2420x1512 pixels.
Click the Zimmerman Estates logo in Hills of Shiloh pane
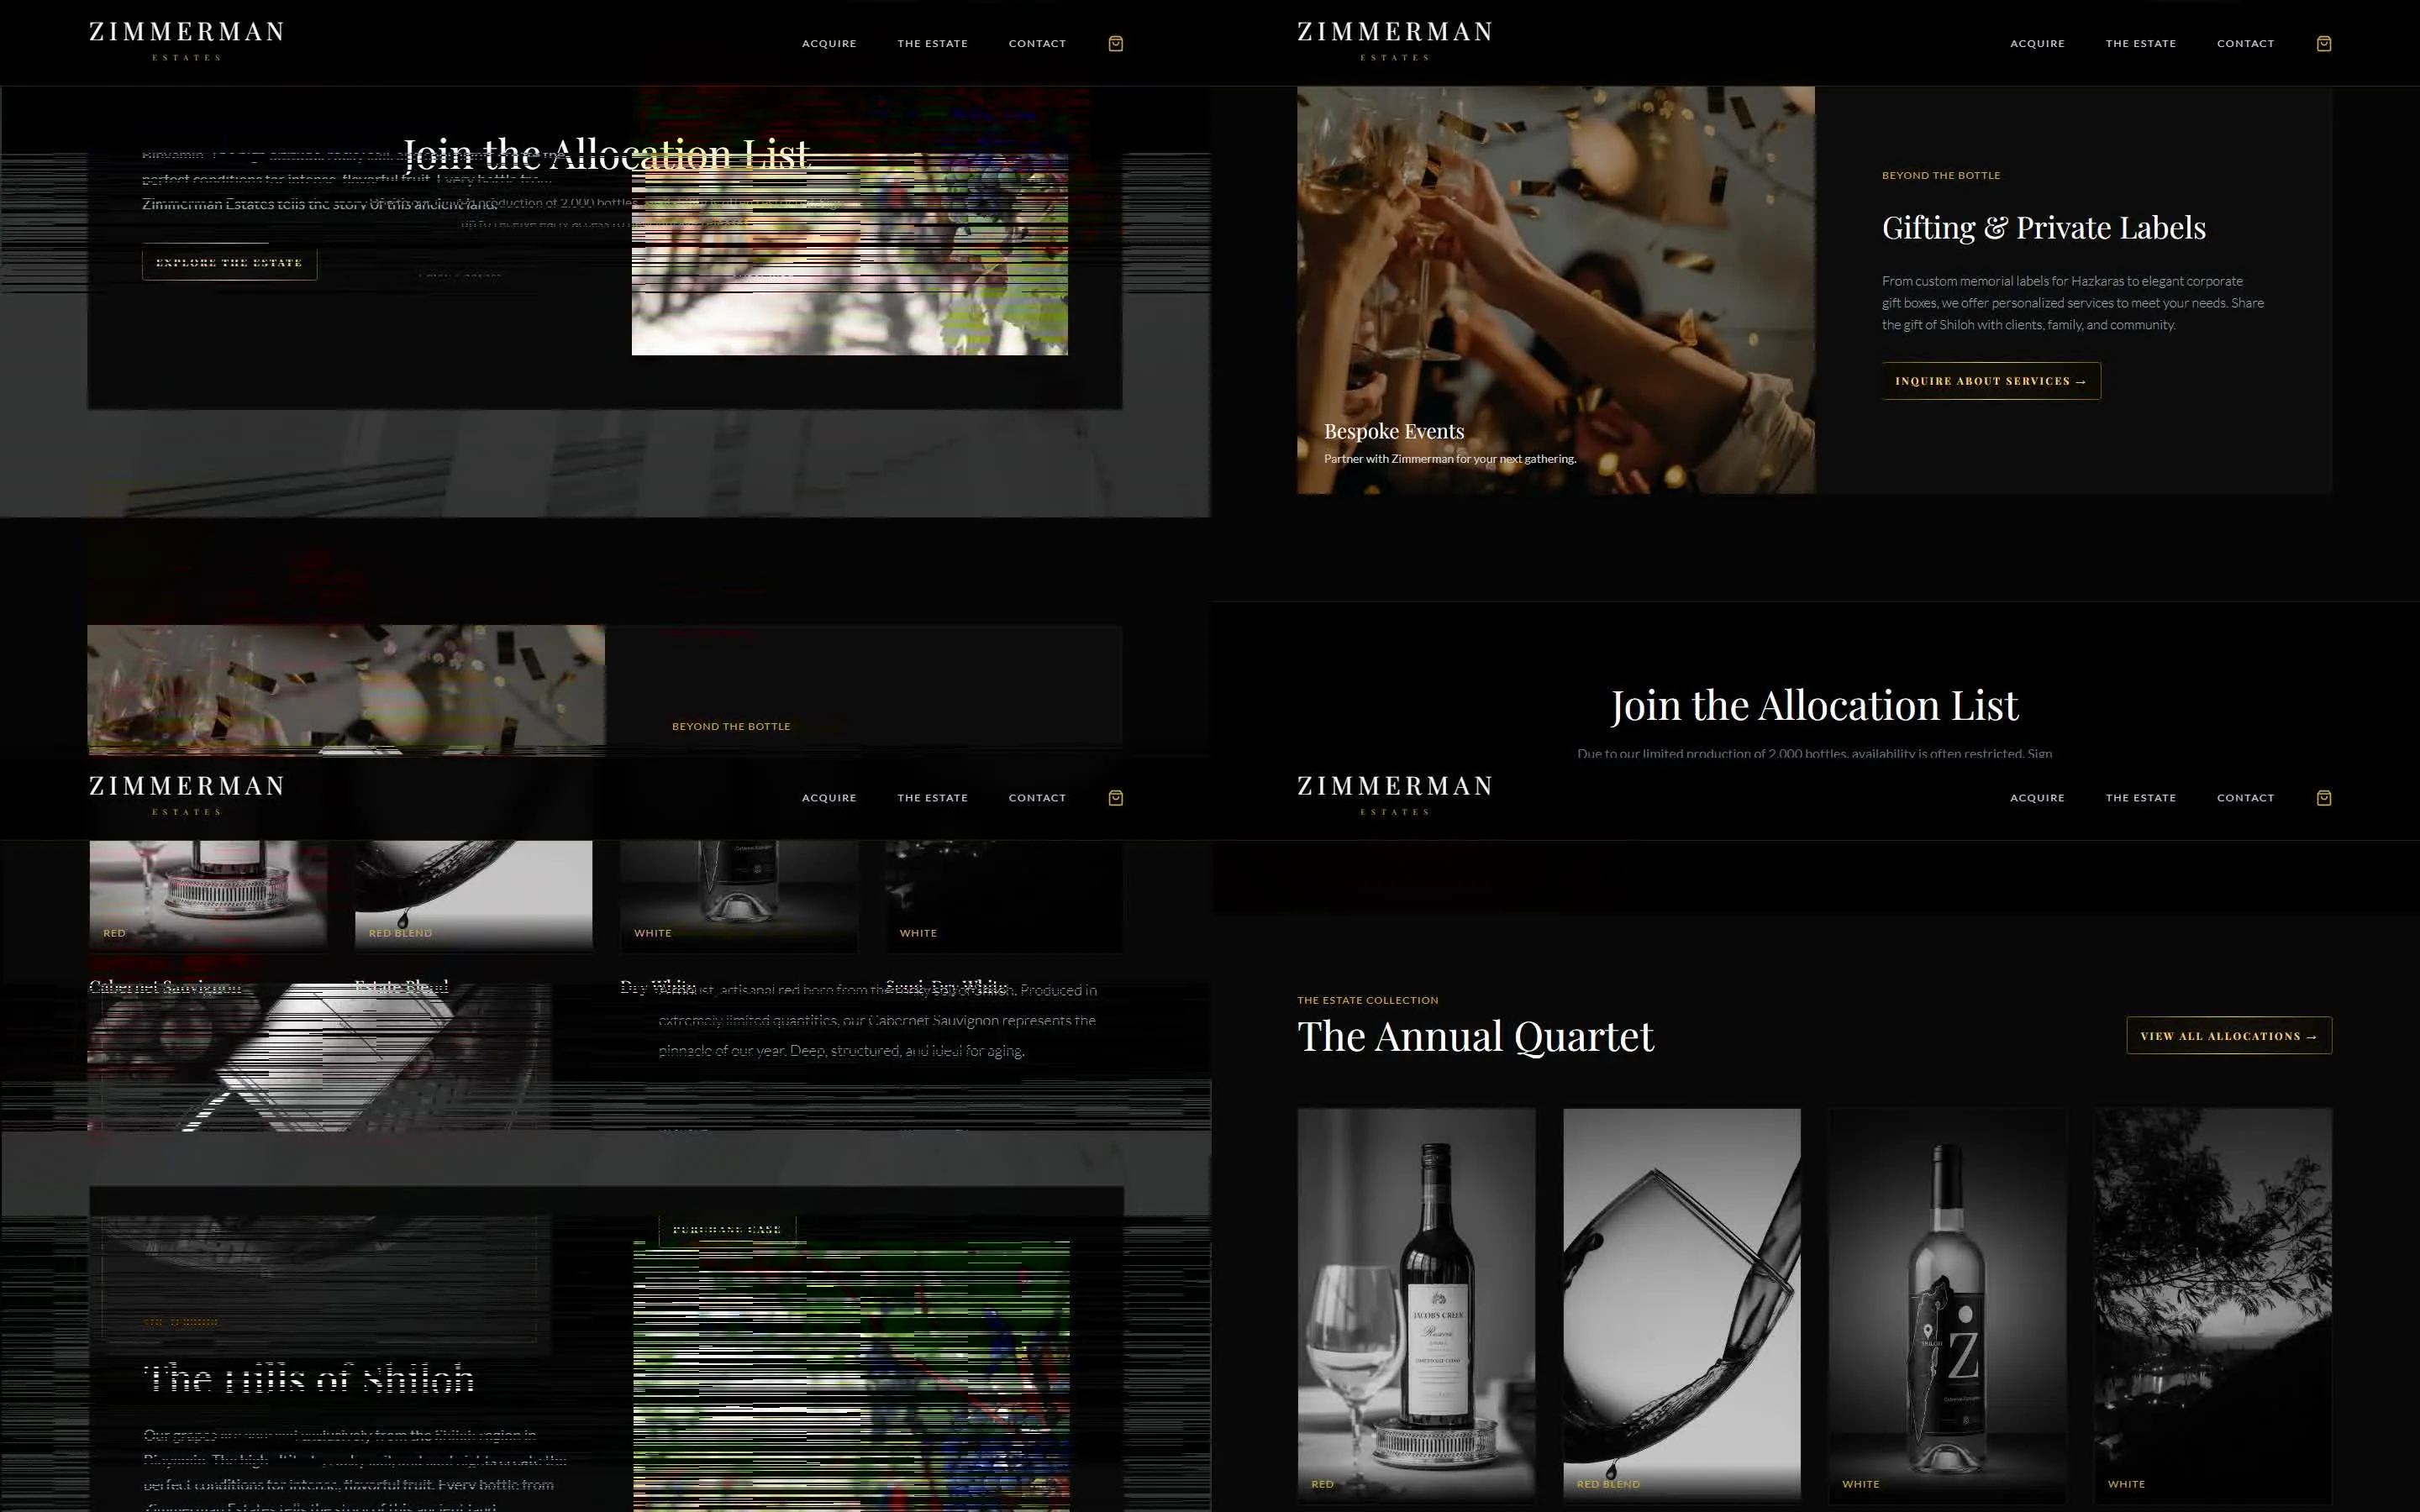[x=186, y=795]
